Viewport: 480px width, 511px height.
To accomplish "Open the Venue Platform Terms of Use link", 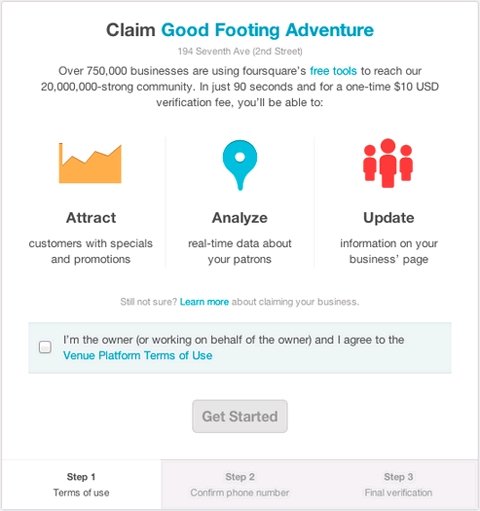I will point(138,355).
